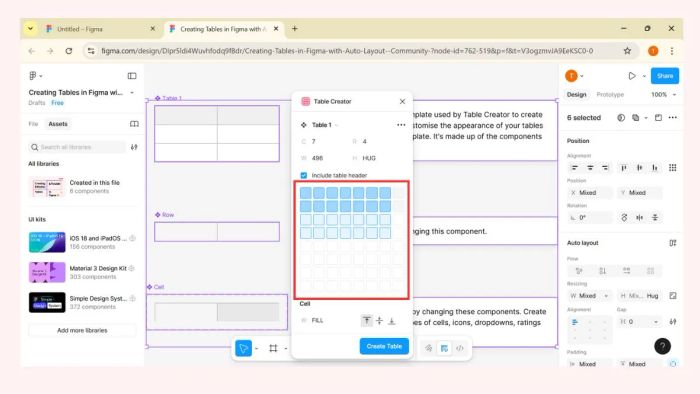The image size is (700, 394).
Task: Select the Assets tab
Action: [x=58, y=124]
